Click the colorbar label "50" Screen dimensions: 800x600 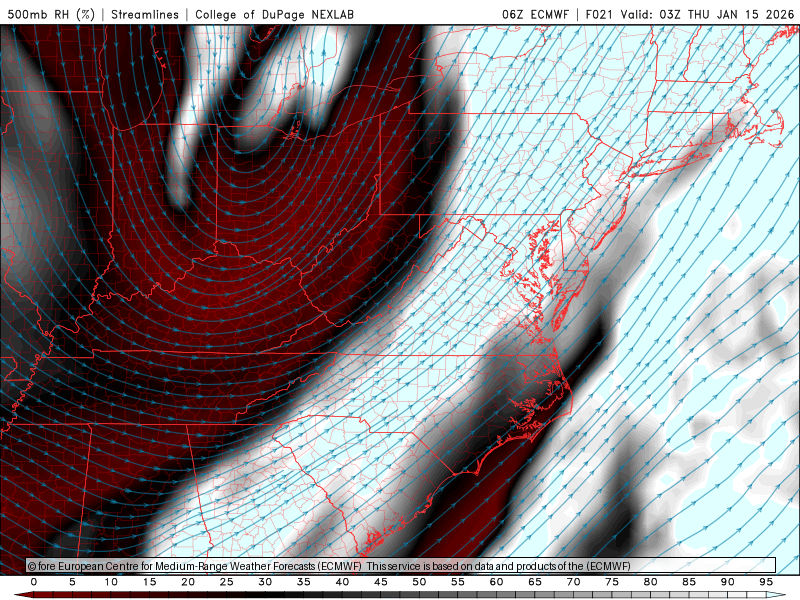(x=419, y=582)
